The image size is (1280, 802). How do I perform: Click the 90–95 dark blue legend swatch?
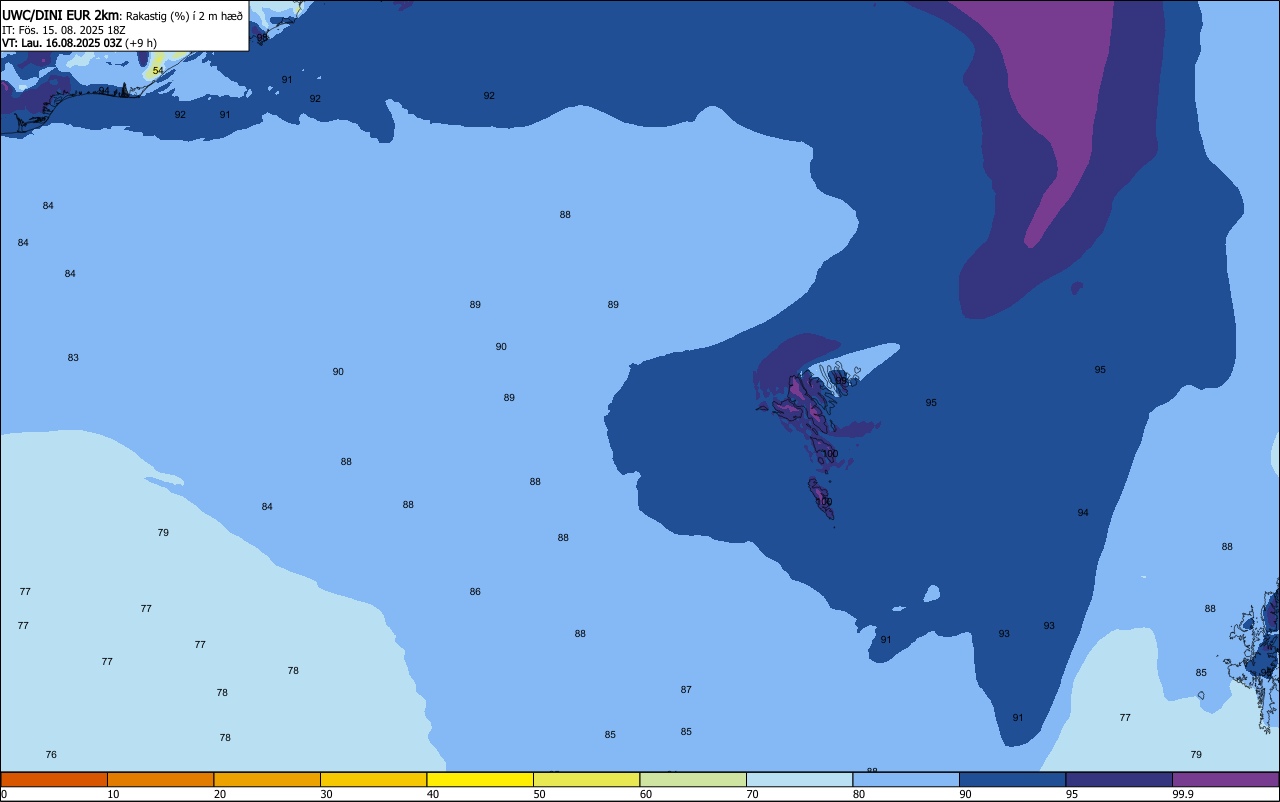coord(1012,779)
